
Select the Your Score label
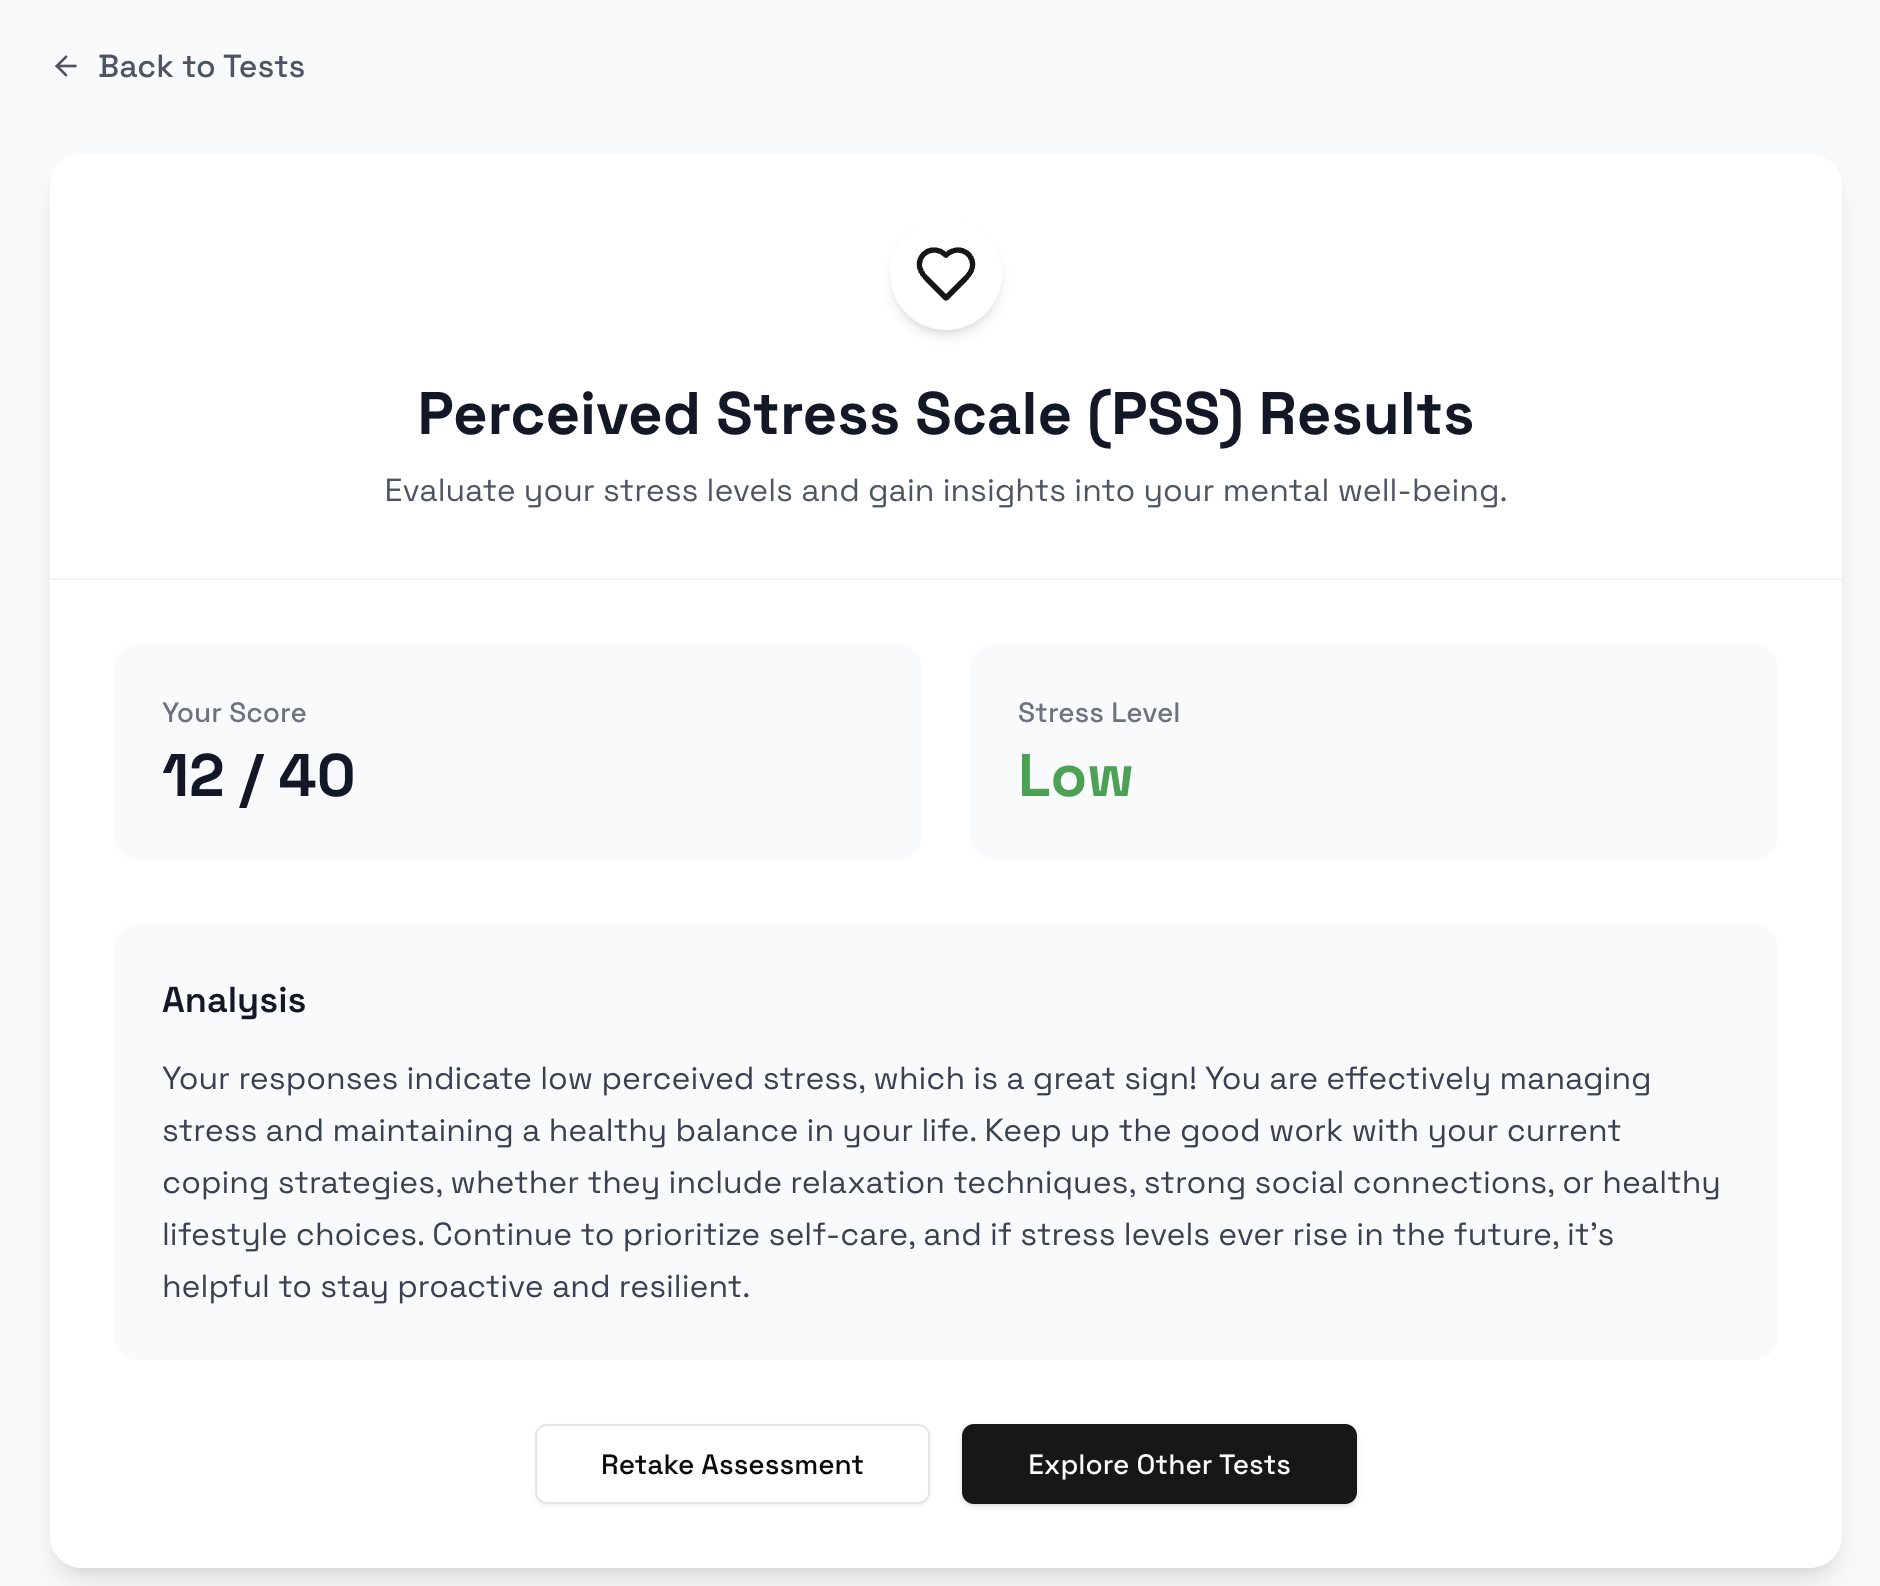pos(234,713)
